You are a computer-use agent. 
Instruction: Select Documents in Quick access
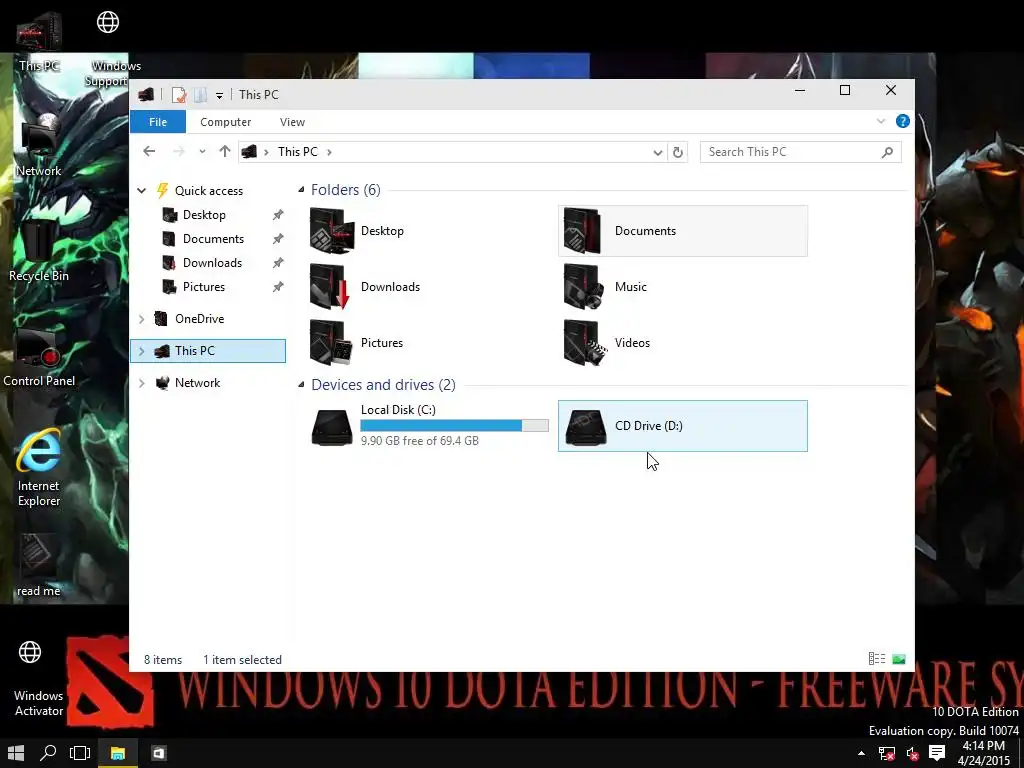click(x=213, y=239)
